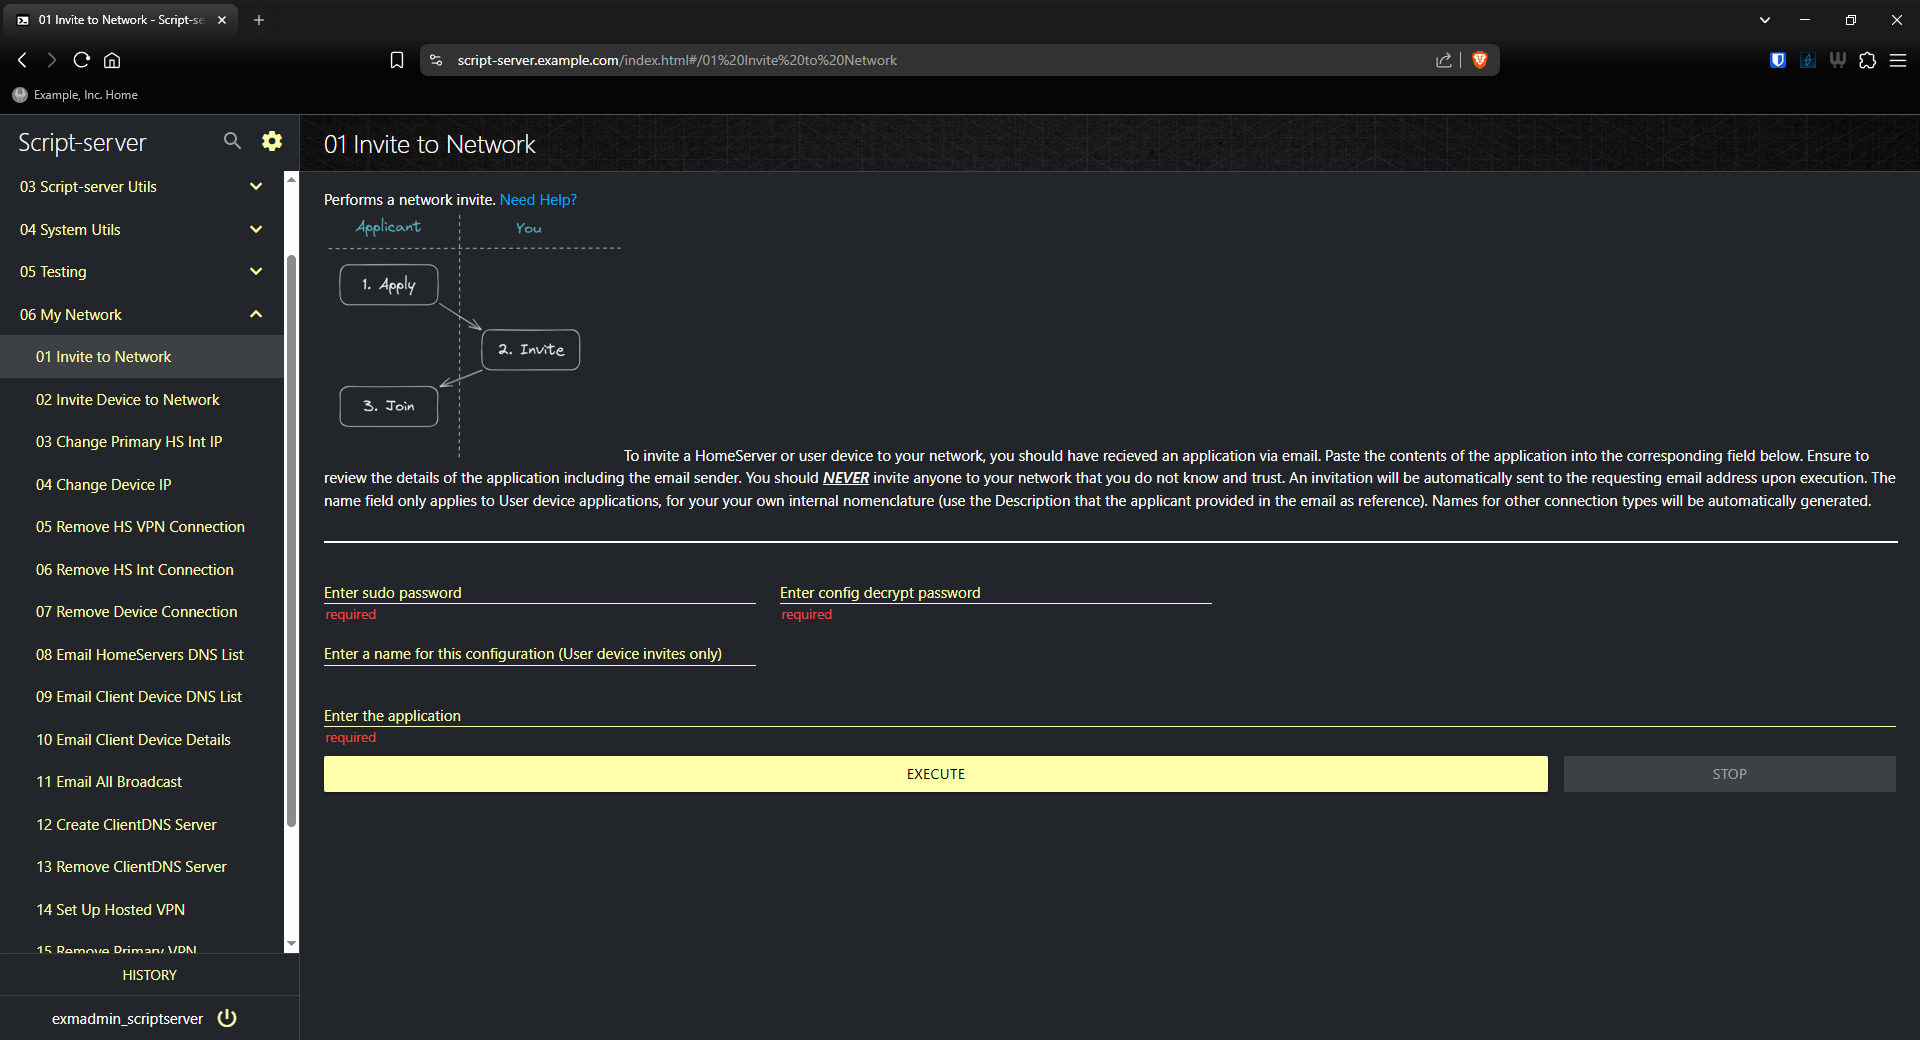
Task: Bookmark this page with the bookmark icon
Action: (x=396, y=60)
